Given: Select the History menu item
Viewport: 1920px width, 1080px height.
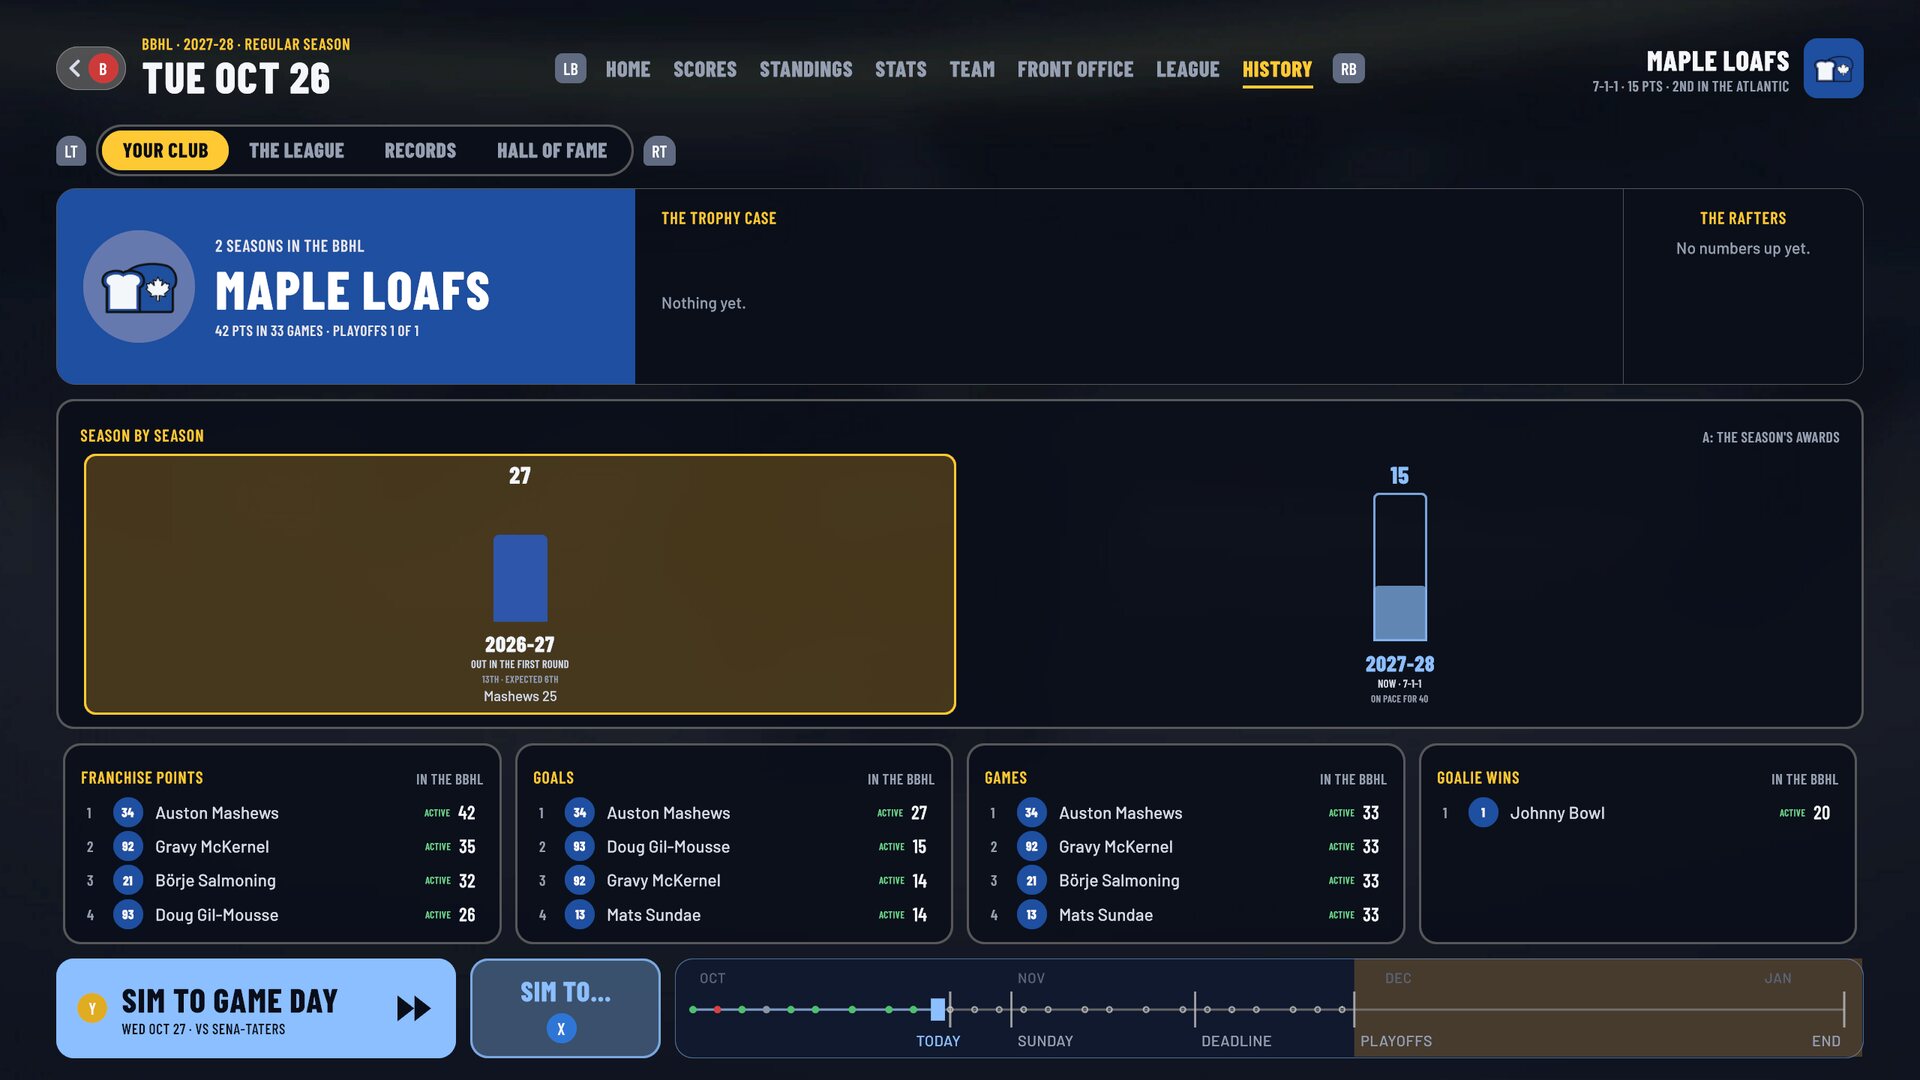Looking at the screenshot, I should 1277,69.
